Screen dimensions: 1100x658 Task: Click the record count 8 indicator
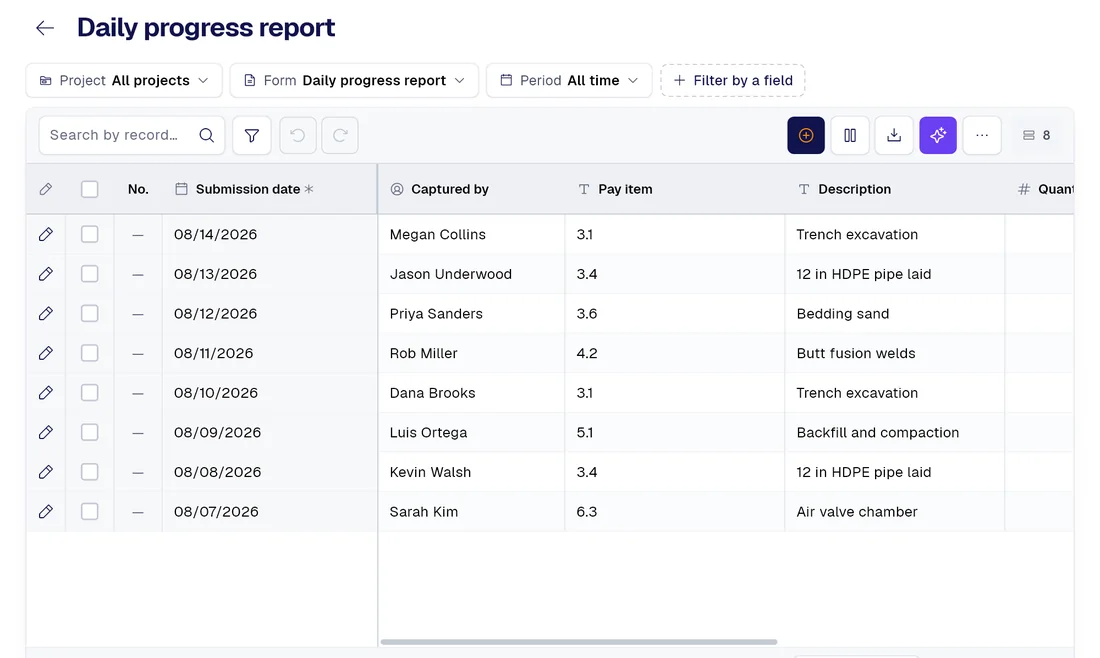pyautogui.click(x=1036, y=135)
